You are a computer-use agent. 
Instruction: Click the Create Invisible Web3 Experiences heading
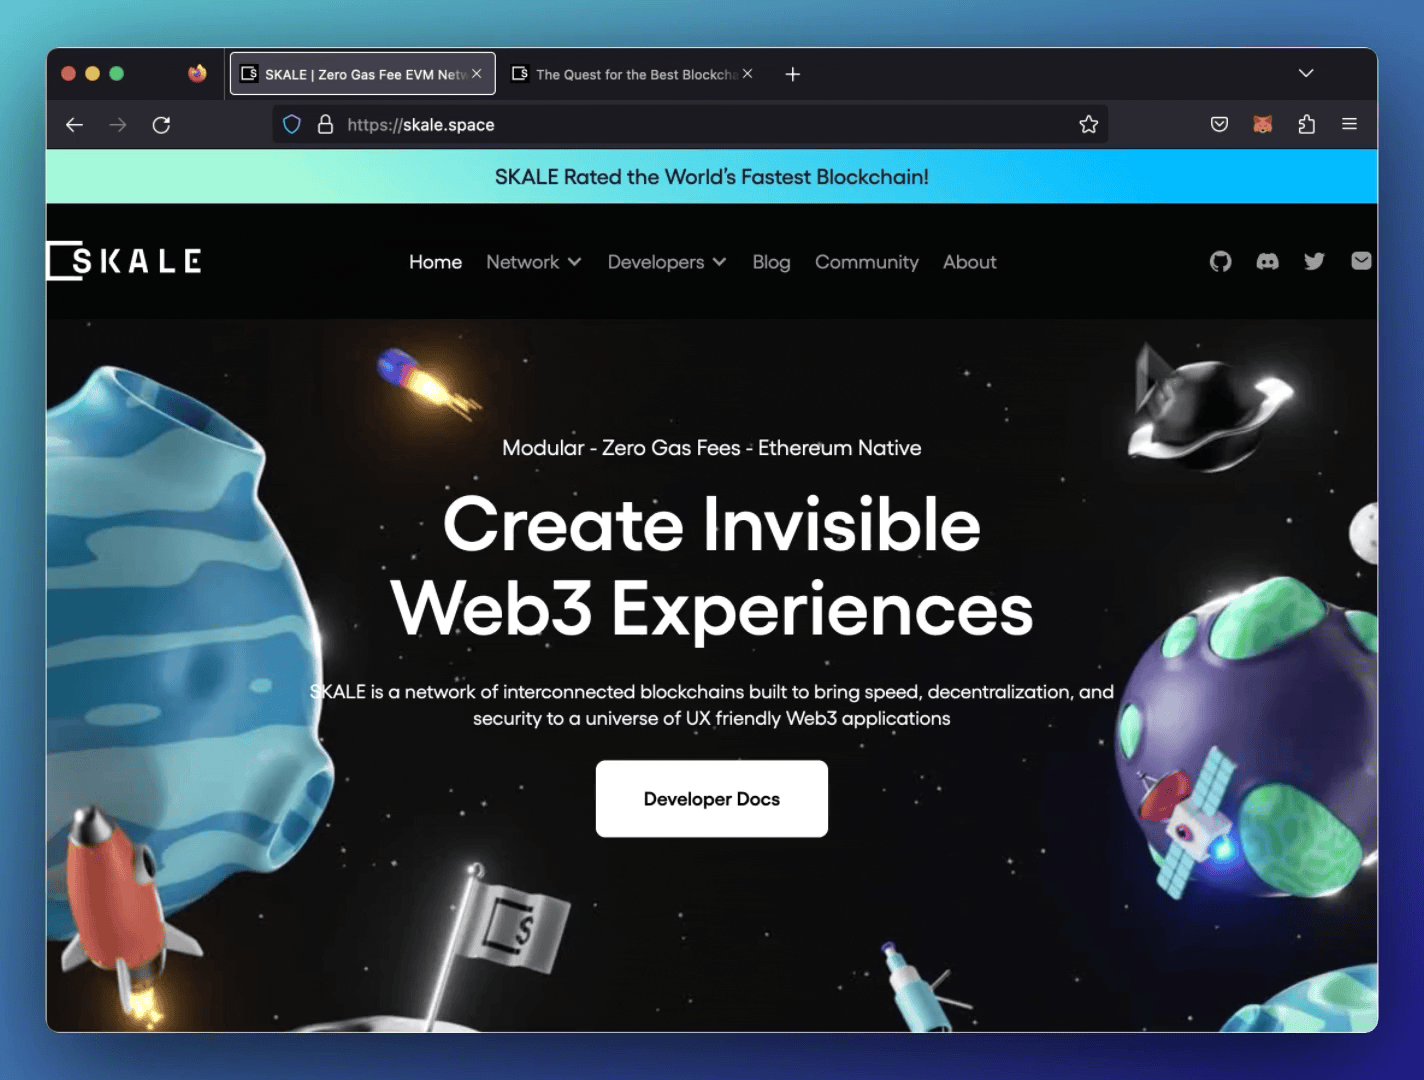pos(712,566)
